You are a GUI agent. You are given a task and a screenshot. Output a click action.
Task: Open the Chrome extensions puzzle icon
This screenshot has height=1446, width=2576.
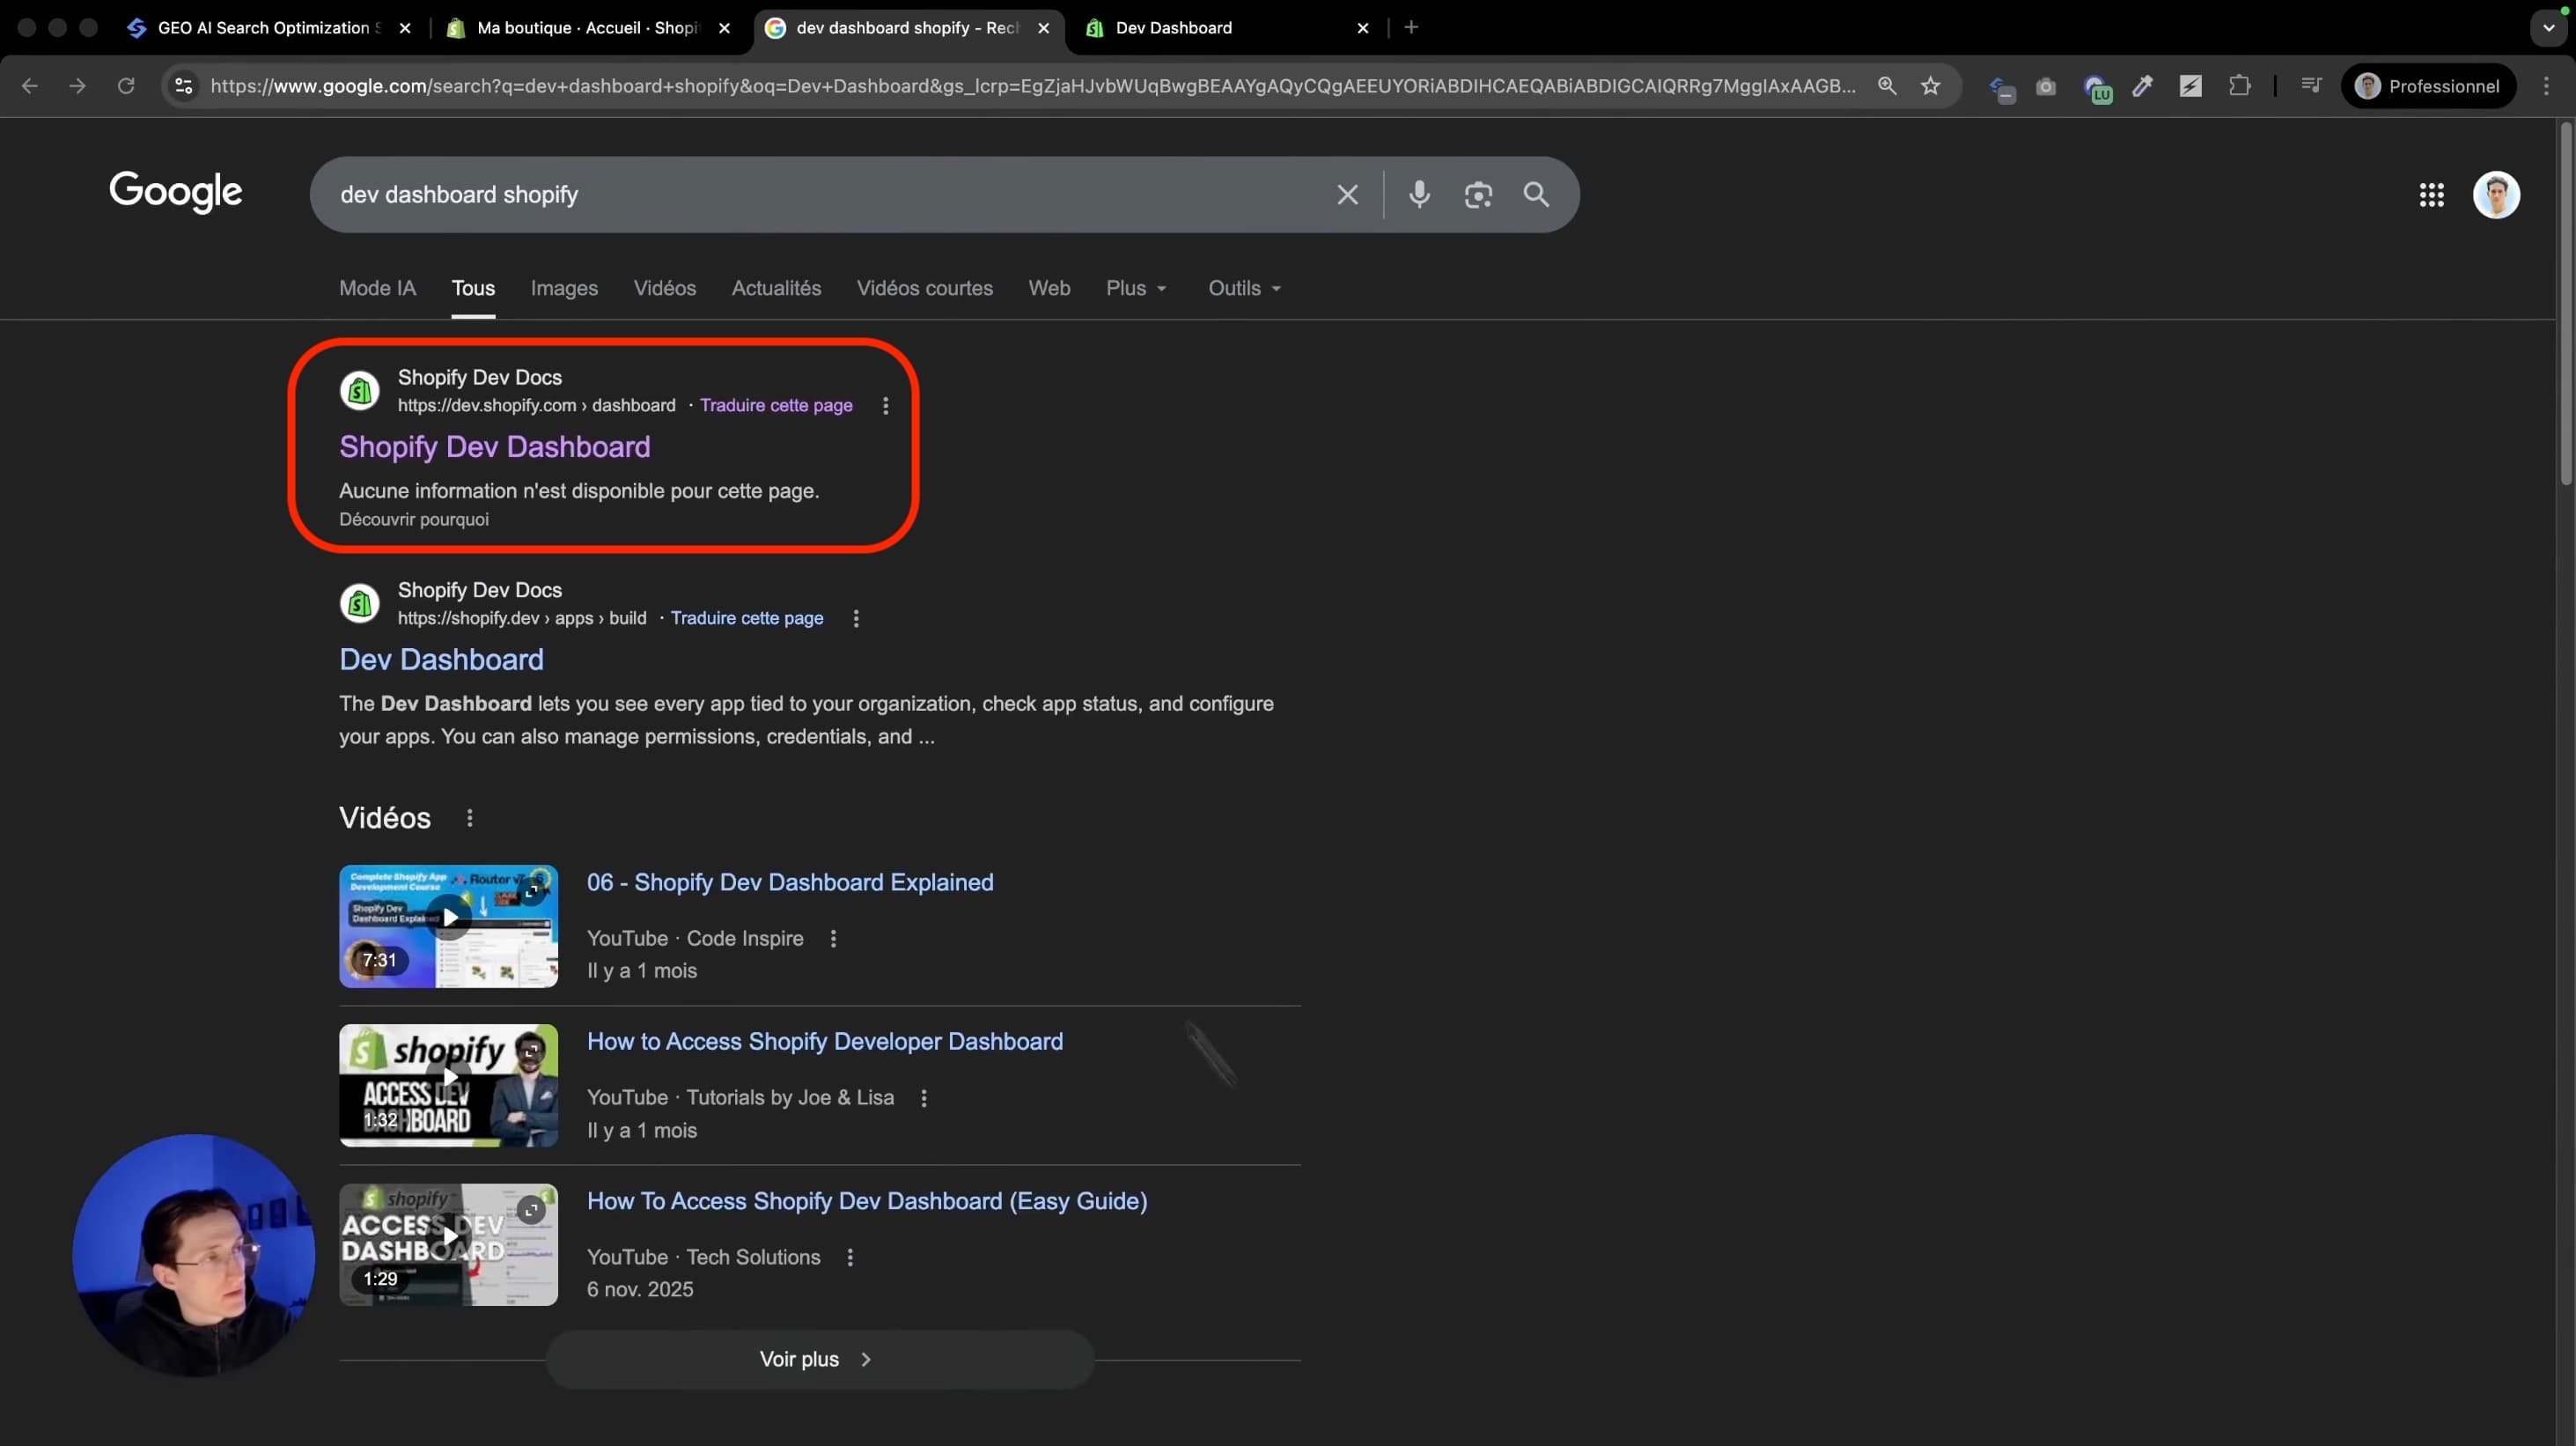tap(2240, 86)
